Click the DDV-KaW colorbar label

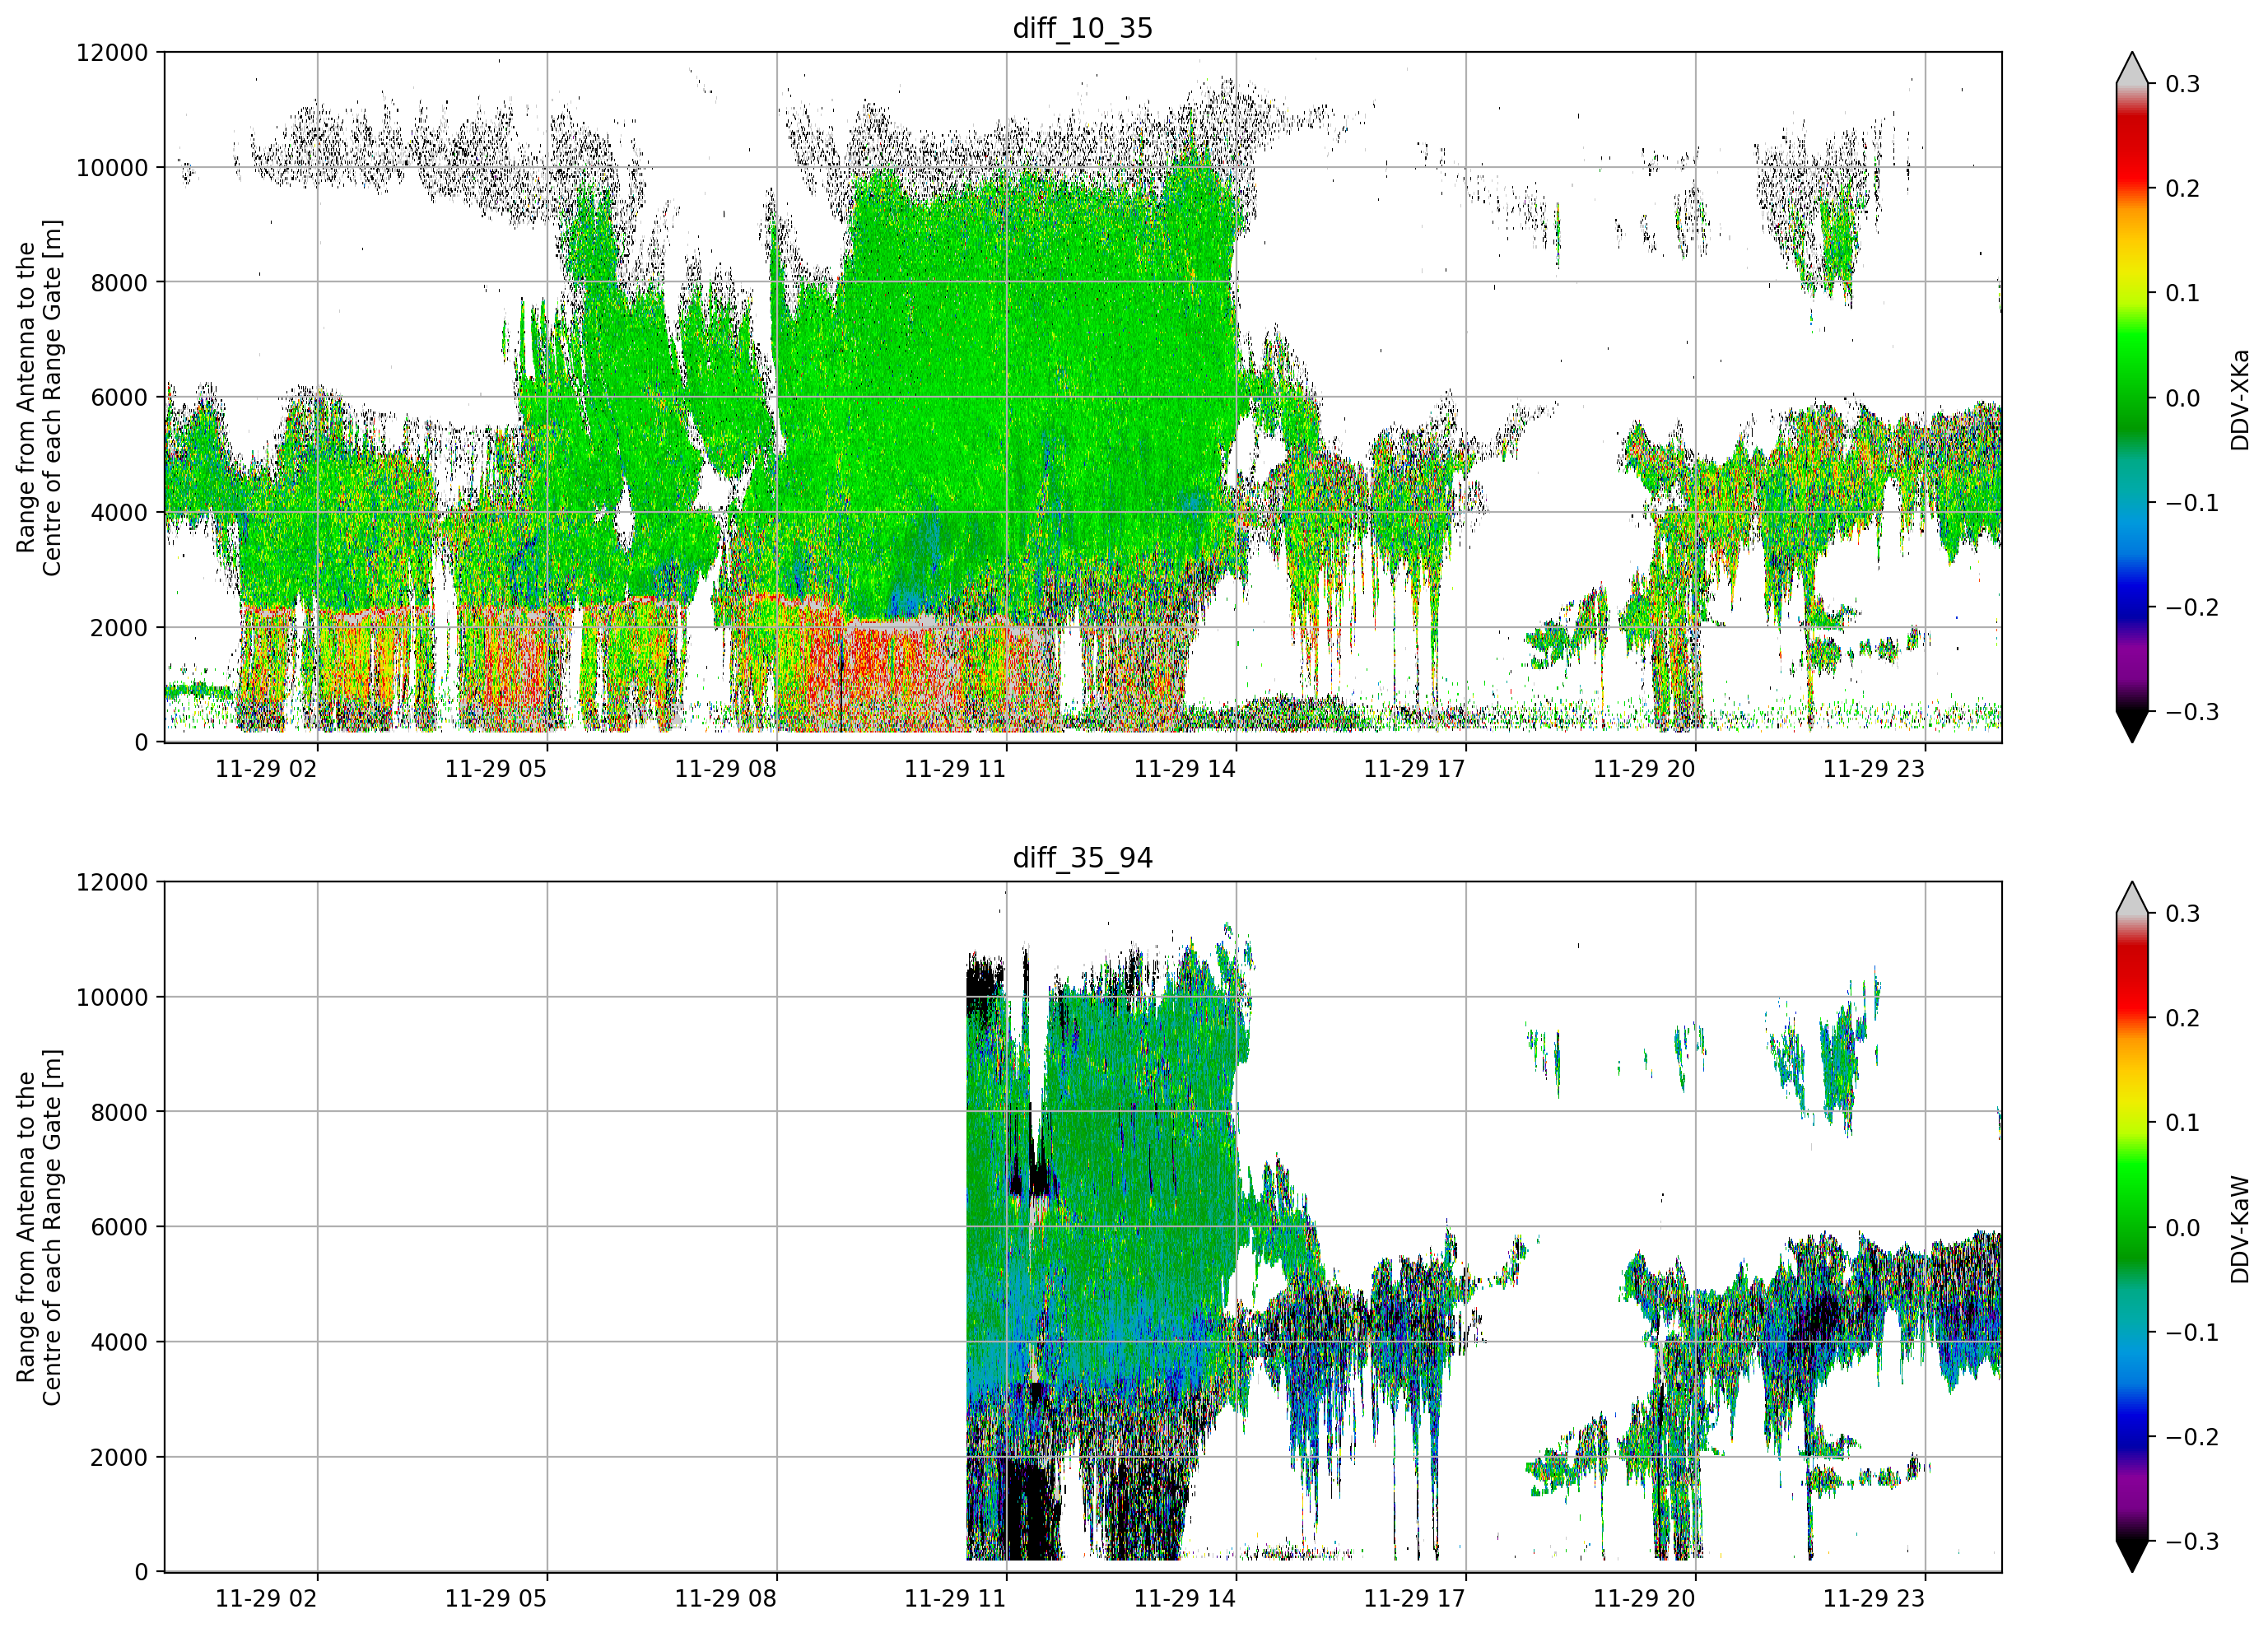coord(2240,1229)
